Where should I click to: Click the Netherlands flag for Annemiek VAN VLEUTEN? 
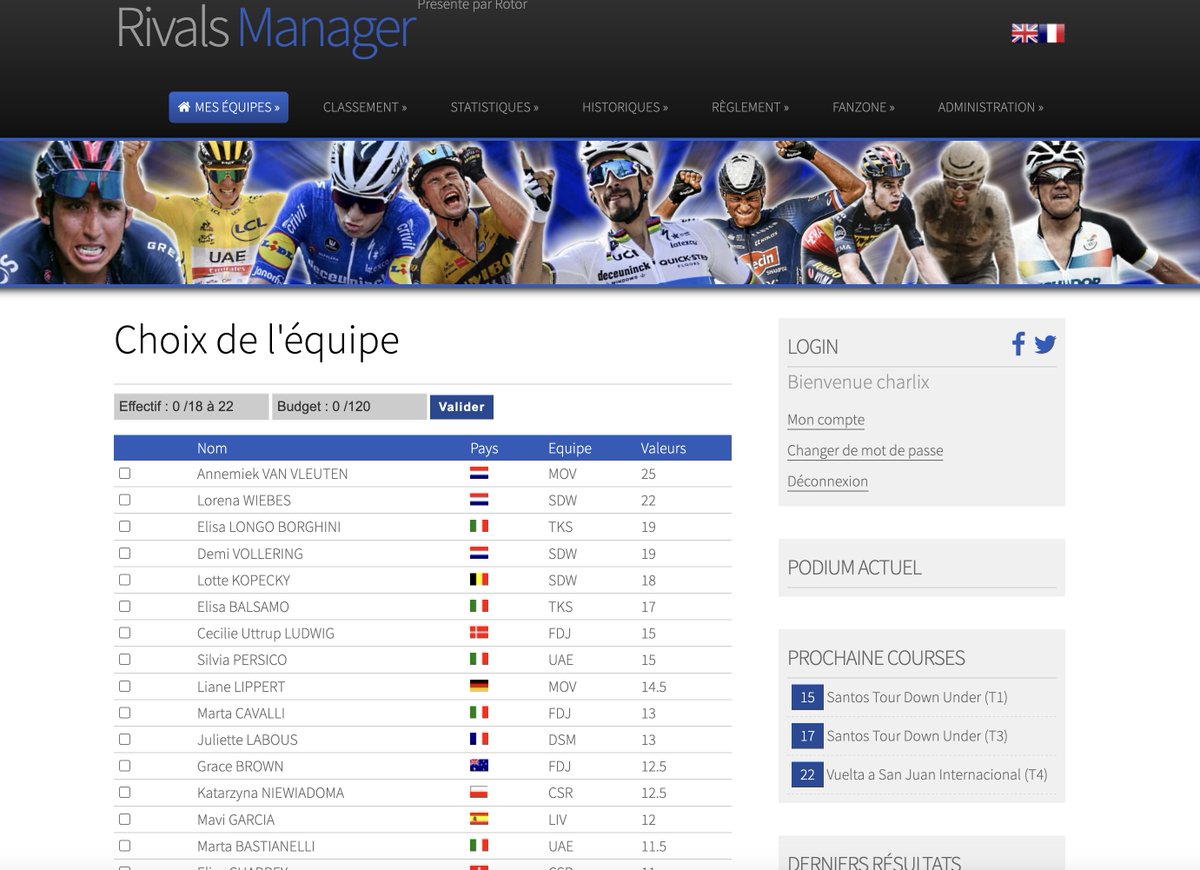pyautogui.click(x=479, y=473)
